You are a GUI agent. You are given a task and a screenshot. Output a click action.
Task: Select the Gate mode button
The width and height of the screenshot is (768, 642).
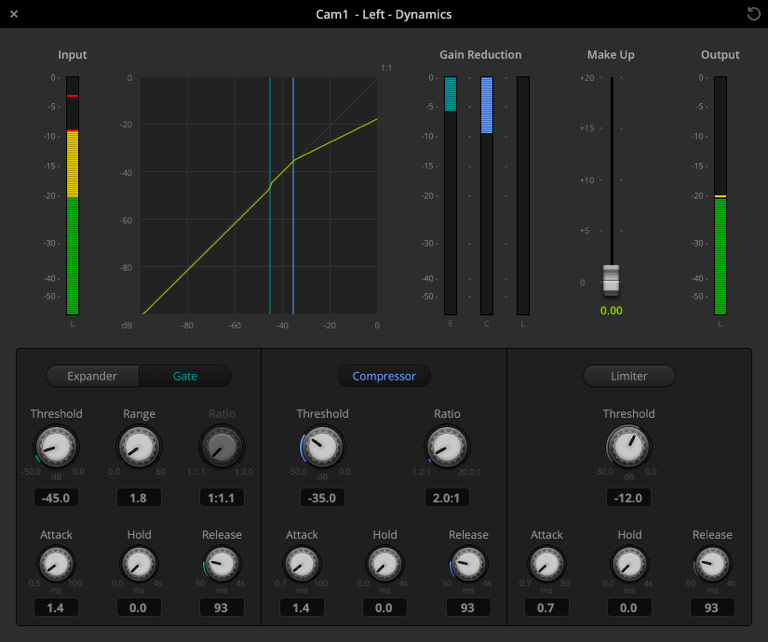pos(185,376)
